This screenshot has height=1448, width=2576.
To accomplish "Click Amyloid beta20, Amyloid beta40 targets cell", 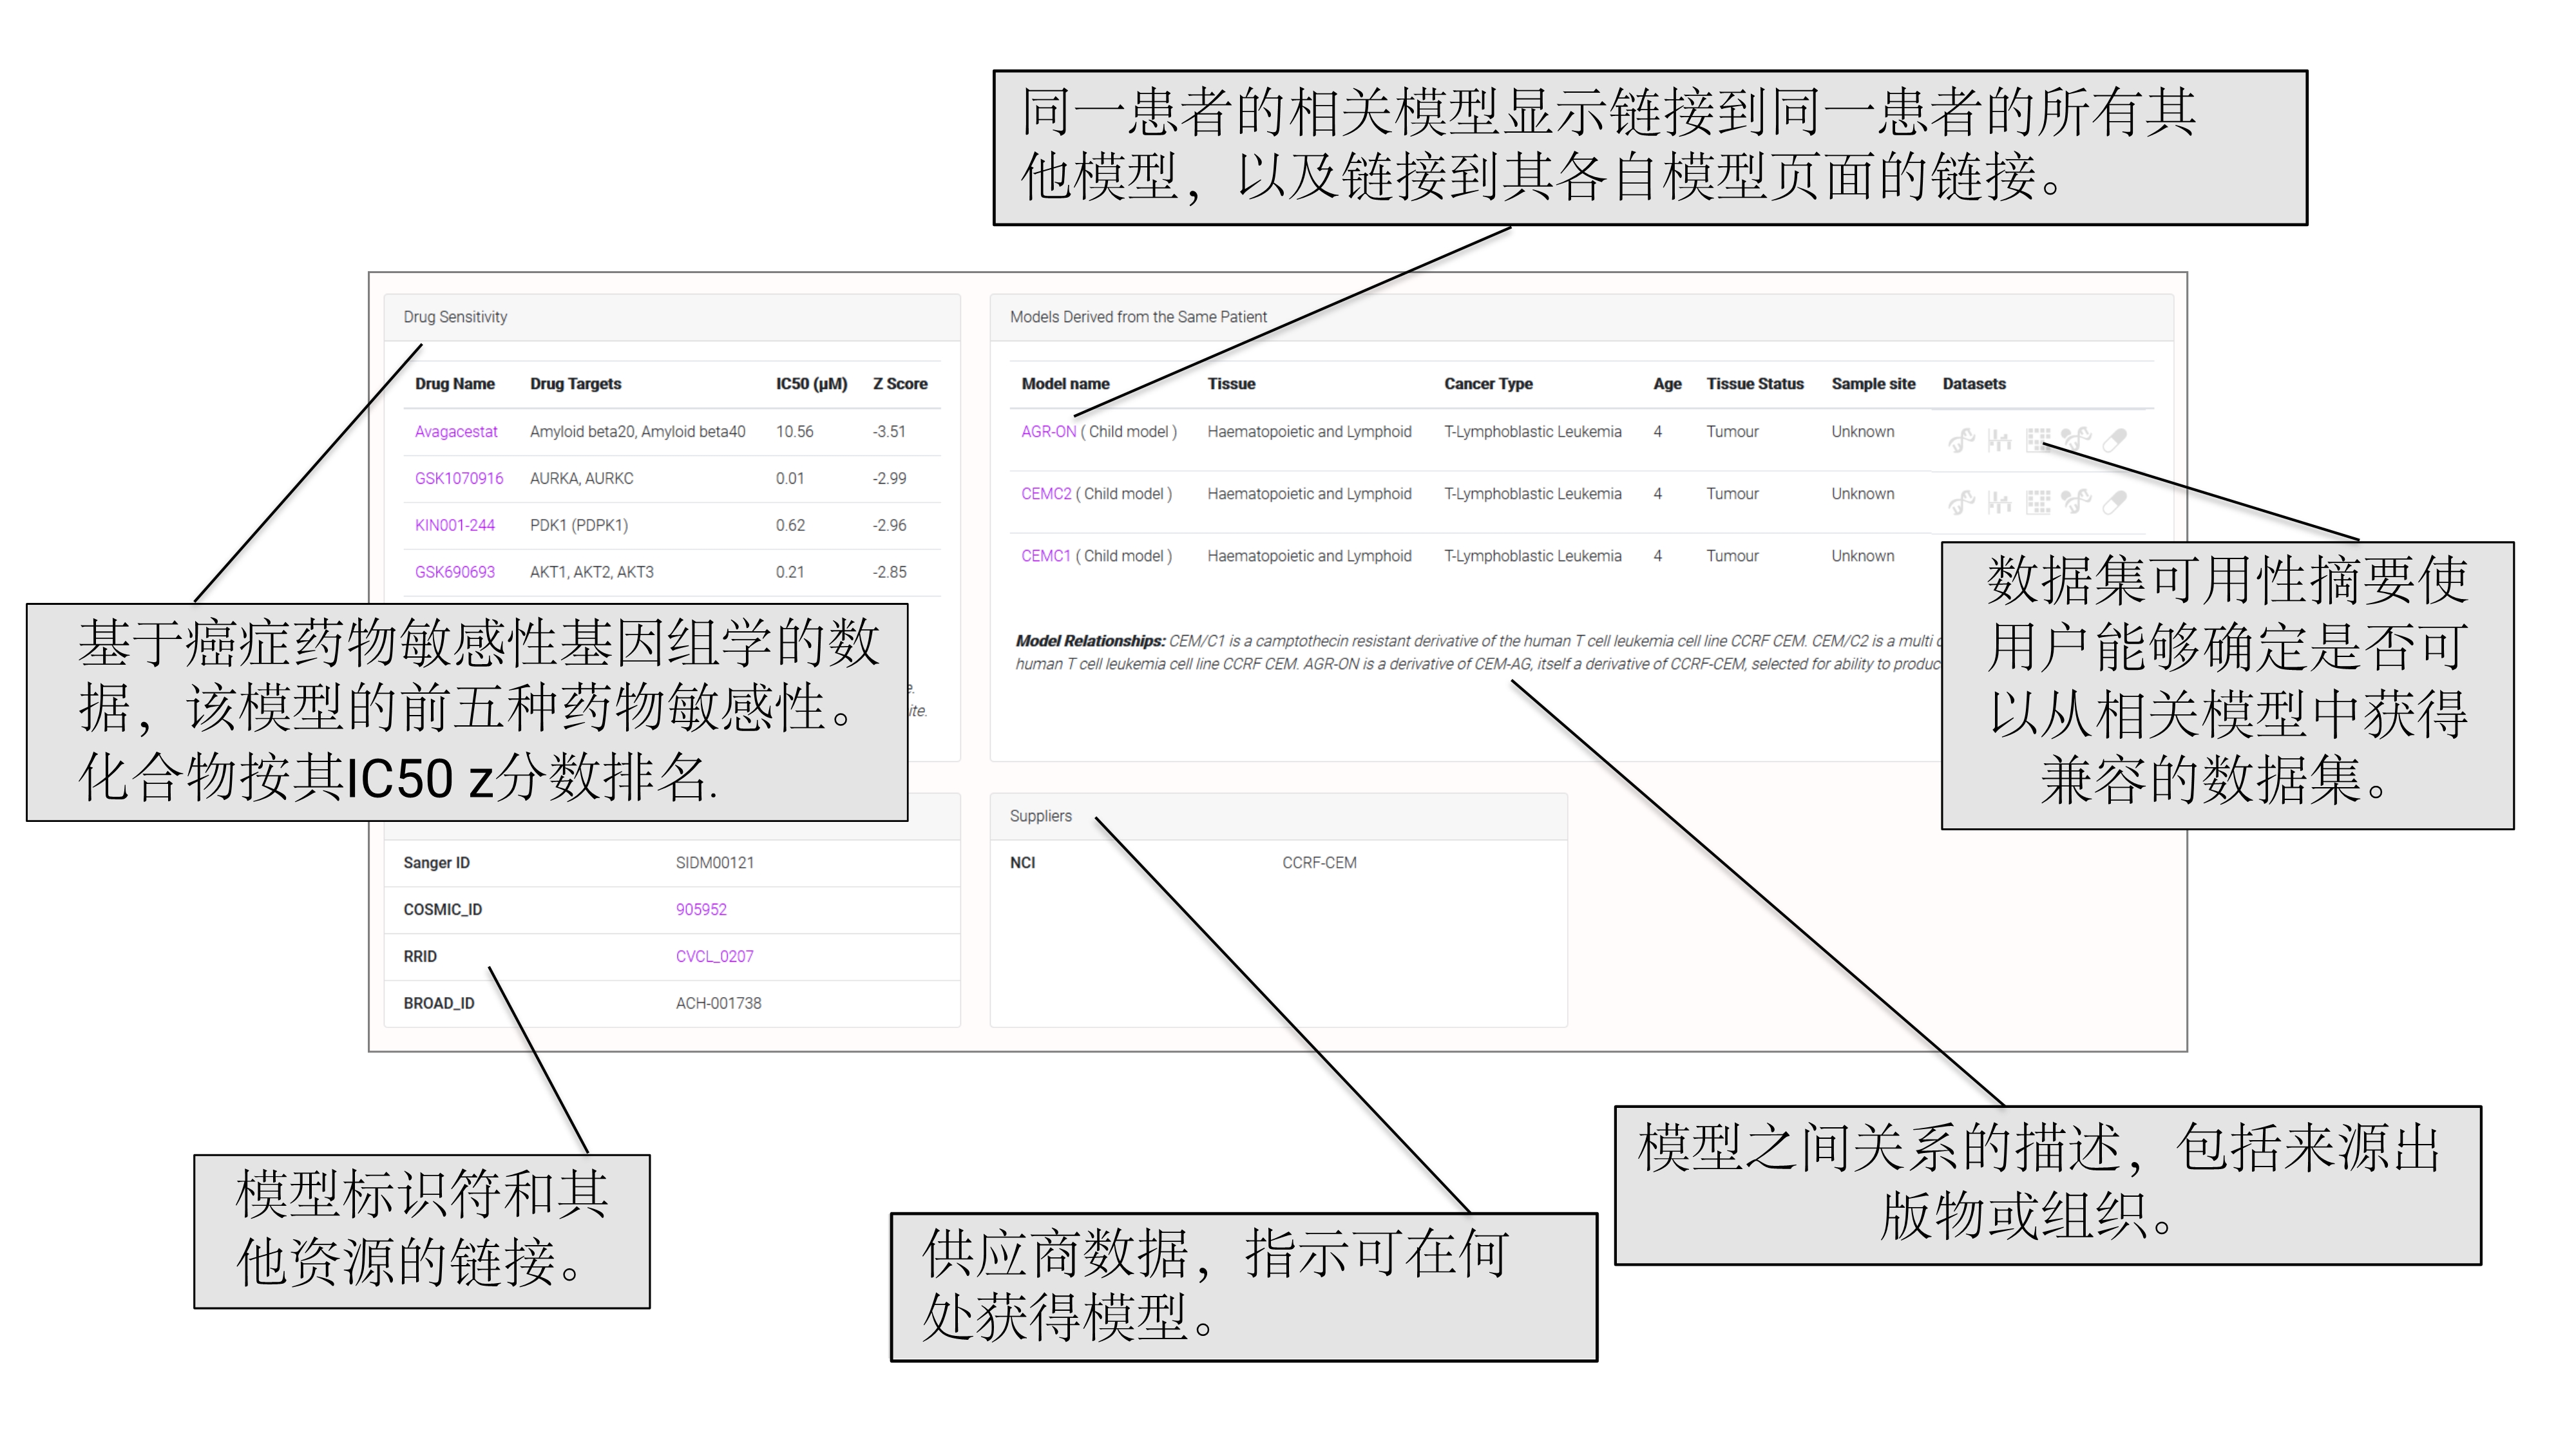I will [x=637, y=432].
